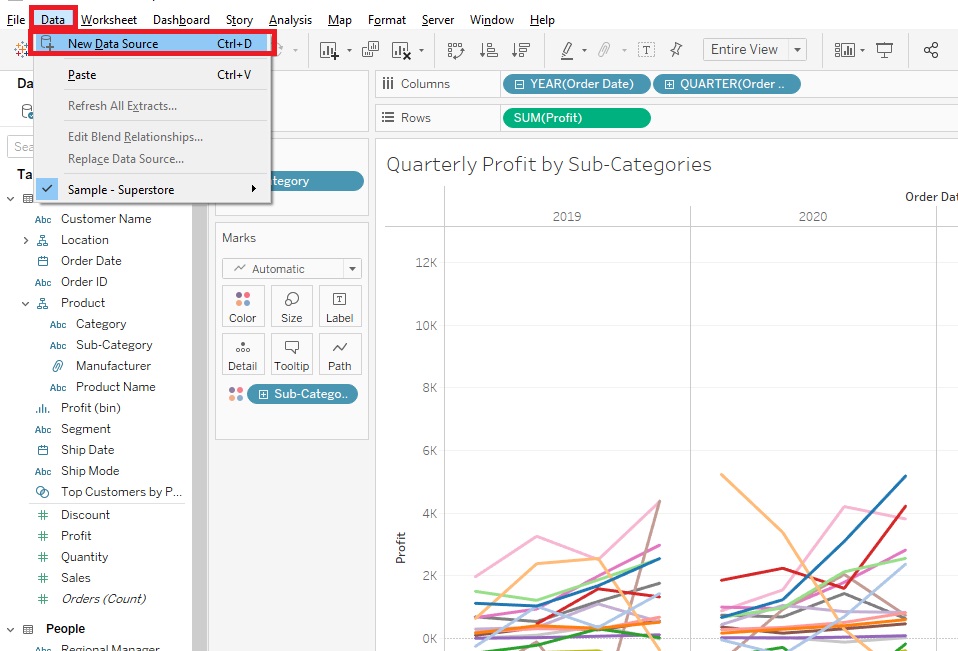Open Show/Hide cards toolbar icon
Viewport: 958px width, 651px height.
(x=845, y=50)
